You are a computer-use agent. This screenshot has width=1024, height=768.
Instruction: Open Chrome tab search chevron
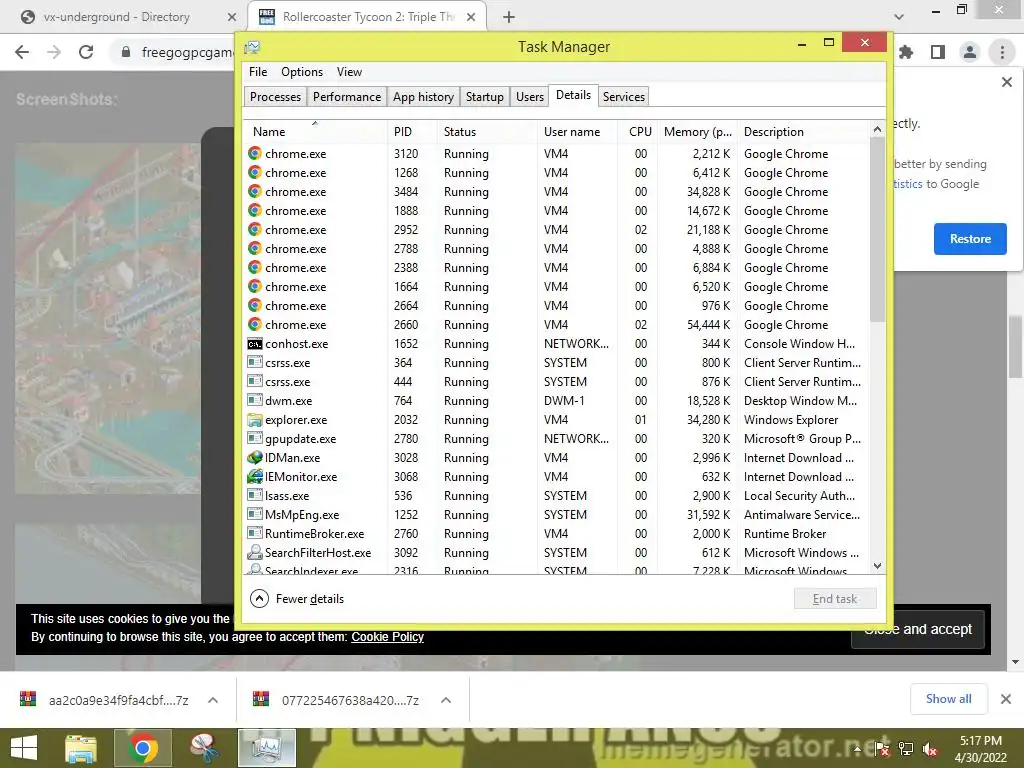tap(899, 17)
